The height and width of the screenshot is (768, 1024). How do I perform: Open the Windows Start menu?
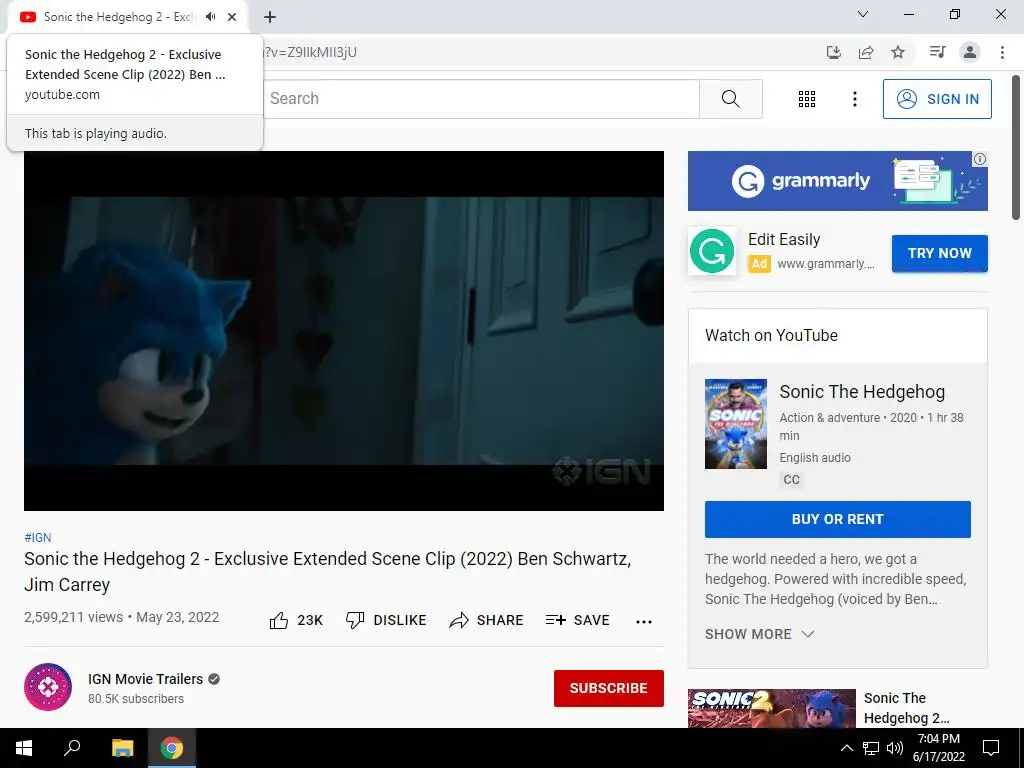[x=24, y=748]
